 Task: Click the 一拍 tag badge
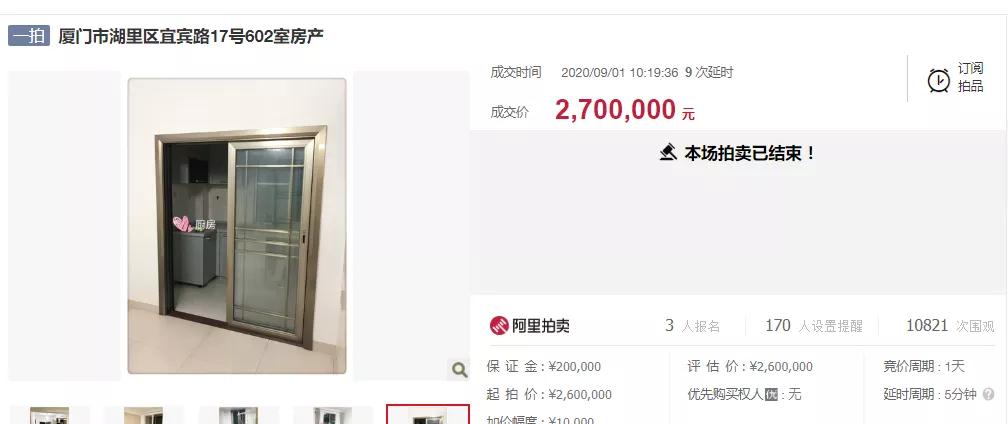pos(29,36)
